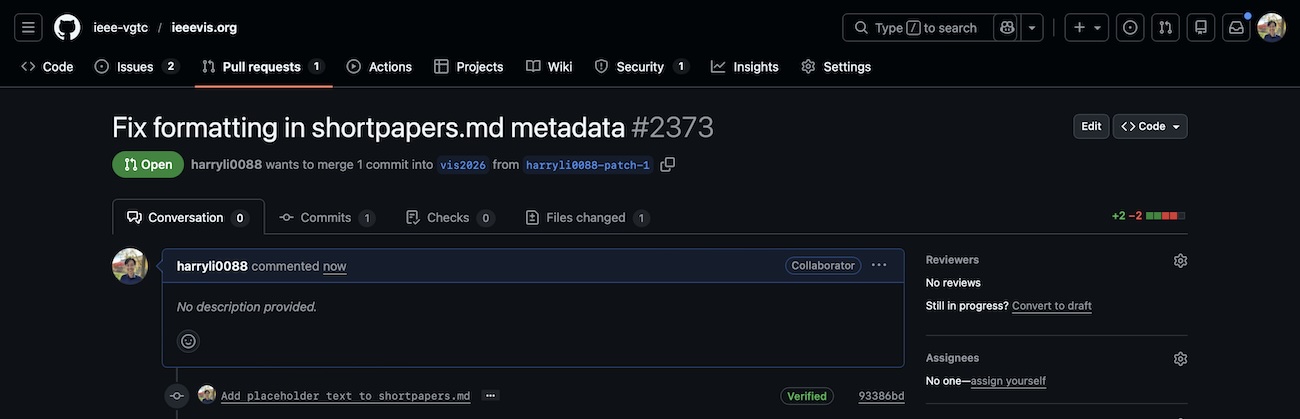
Task: Switch to the Files changed tab
Action: click(x=587, y=217)
